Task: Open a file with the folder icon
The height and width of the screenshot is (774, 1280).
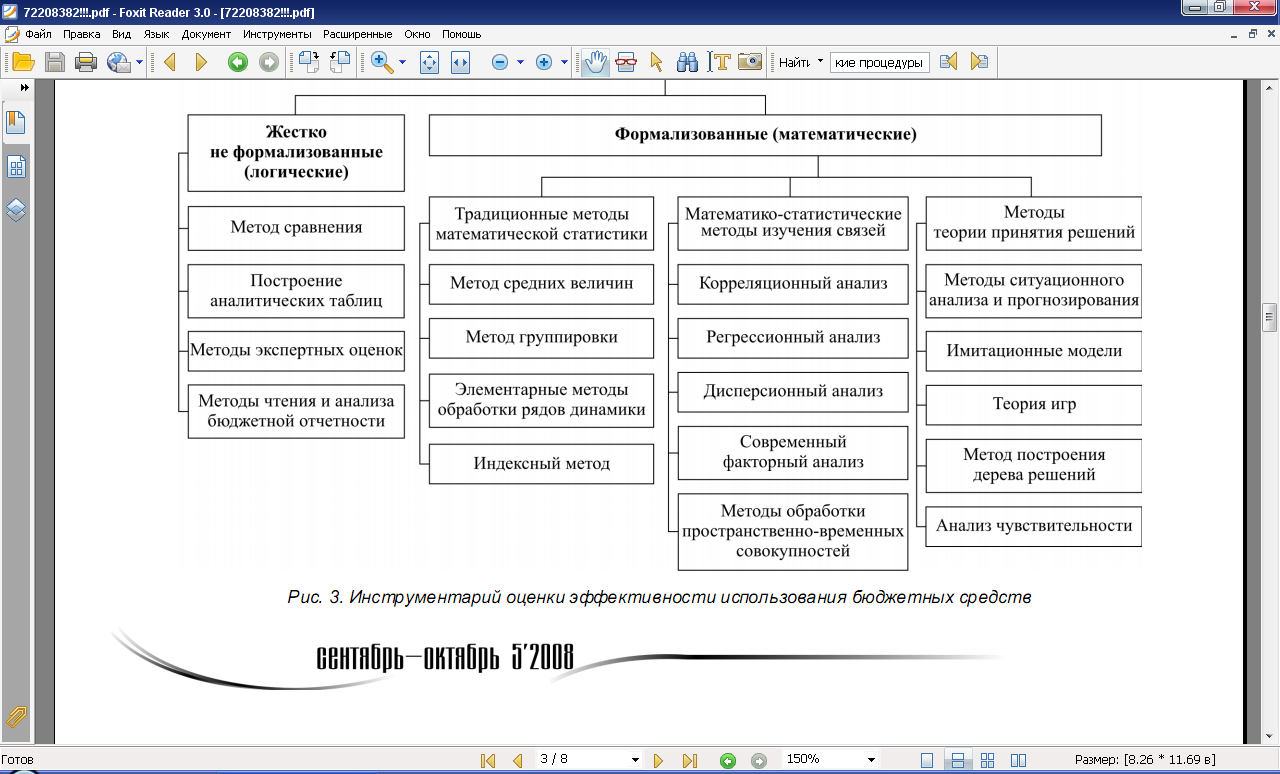Action: [x=22, y=62]
